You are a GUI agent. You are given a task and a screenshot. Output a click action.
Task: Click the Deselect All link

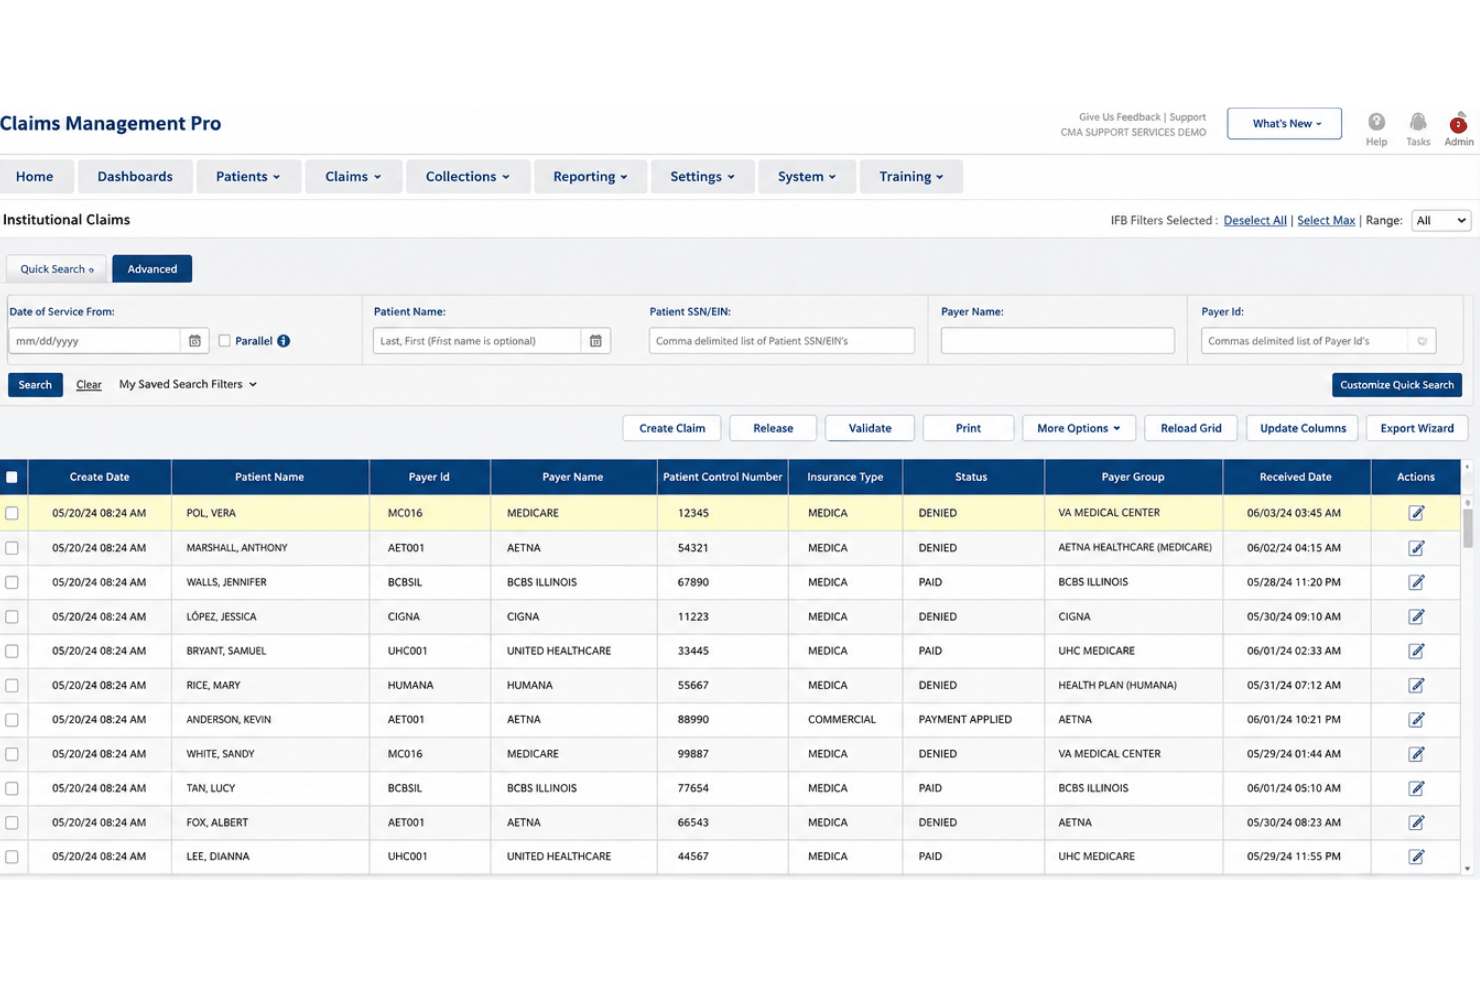1255,220
